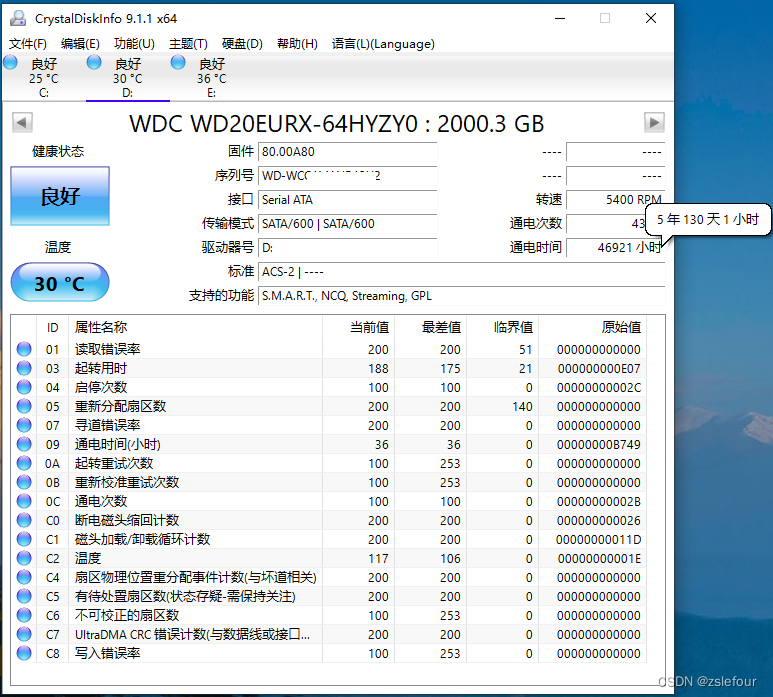Viewport: 773px width, 697px height.
Task: Select the status orb for drive E:
Action: [178, 62]
